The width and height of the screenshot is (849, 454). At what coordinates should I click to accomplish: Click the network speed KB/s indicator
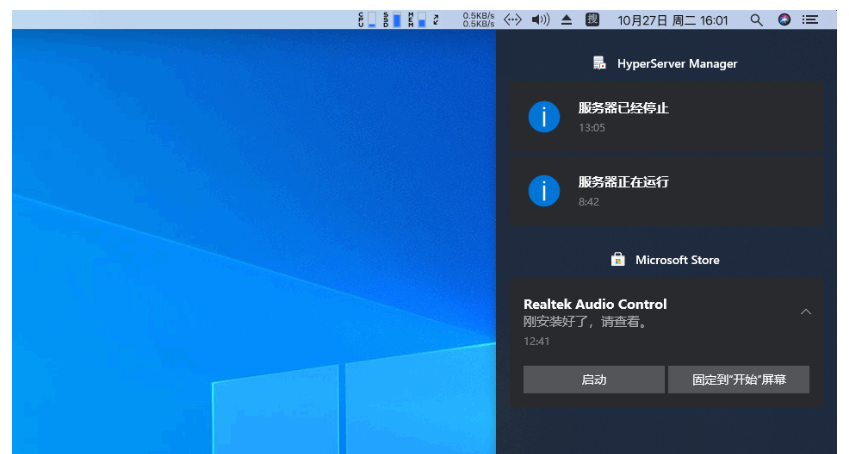[478, 20]
